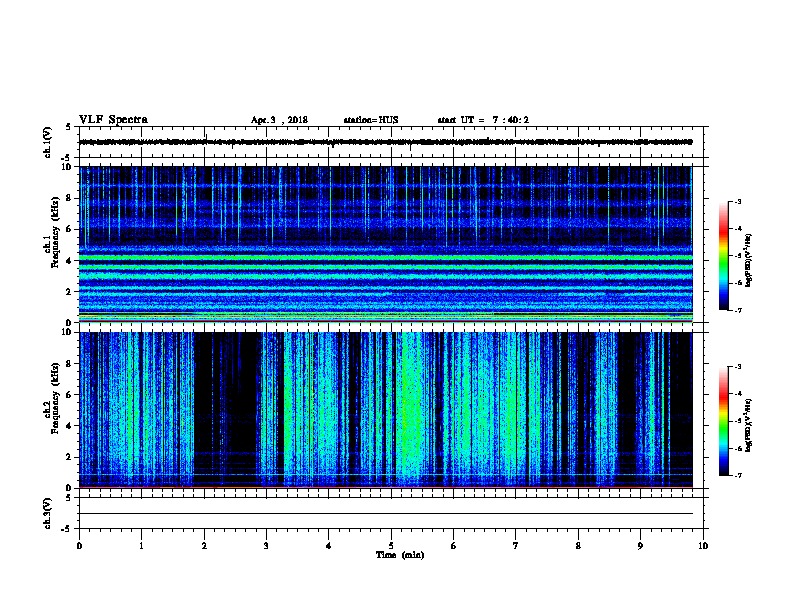Click time axis tick label "3"
This screenshot has width=792, height=612.
point(266,545)
